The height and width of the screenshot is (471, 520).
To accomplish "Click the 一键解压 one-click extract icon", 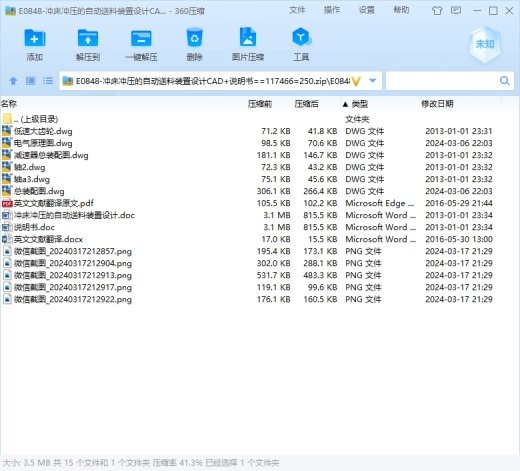I will [141, 38].
